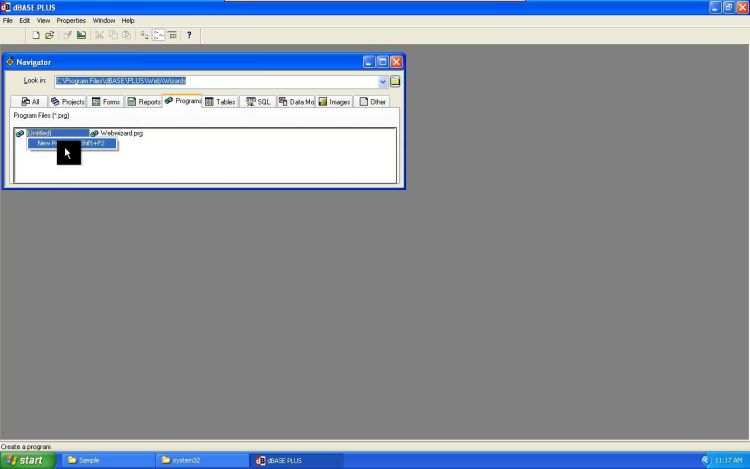Viewport: 750px width, 469px height.
Task: Click the Help question mark icon
Action: pyautogui.click(x=189, y=35)
